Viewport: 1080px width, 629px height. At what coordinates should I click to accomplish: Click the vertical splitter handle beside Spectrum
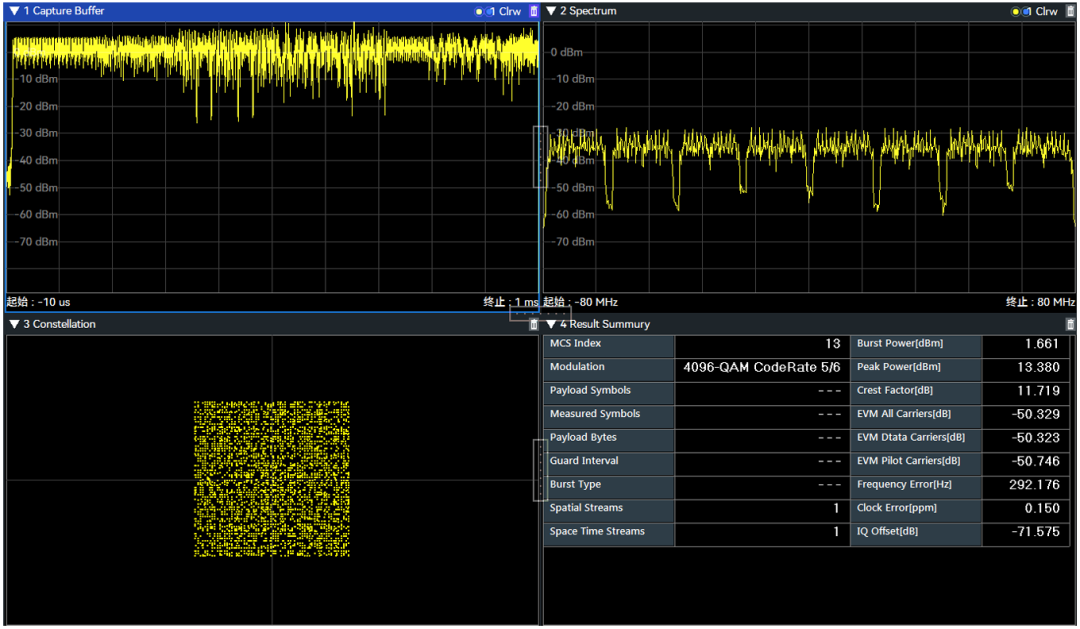click(540, 156)
